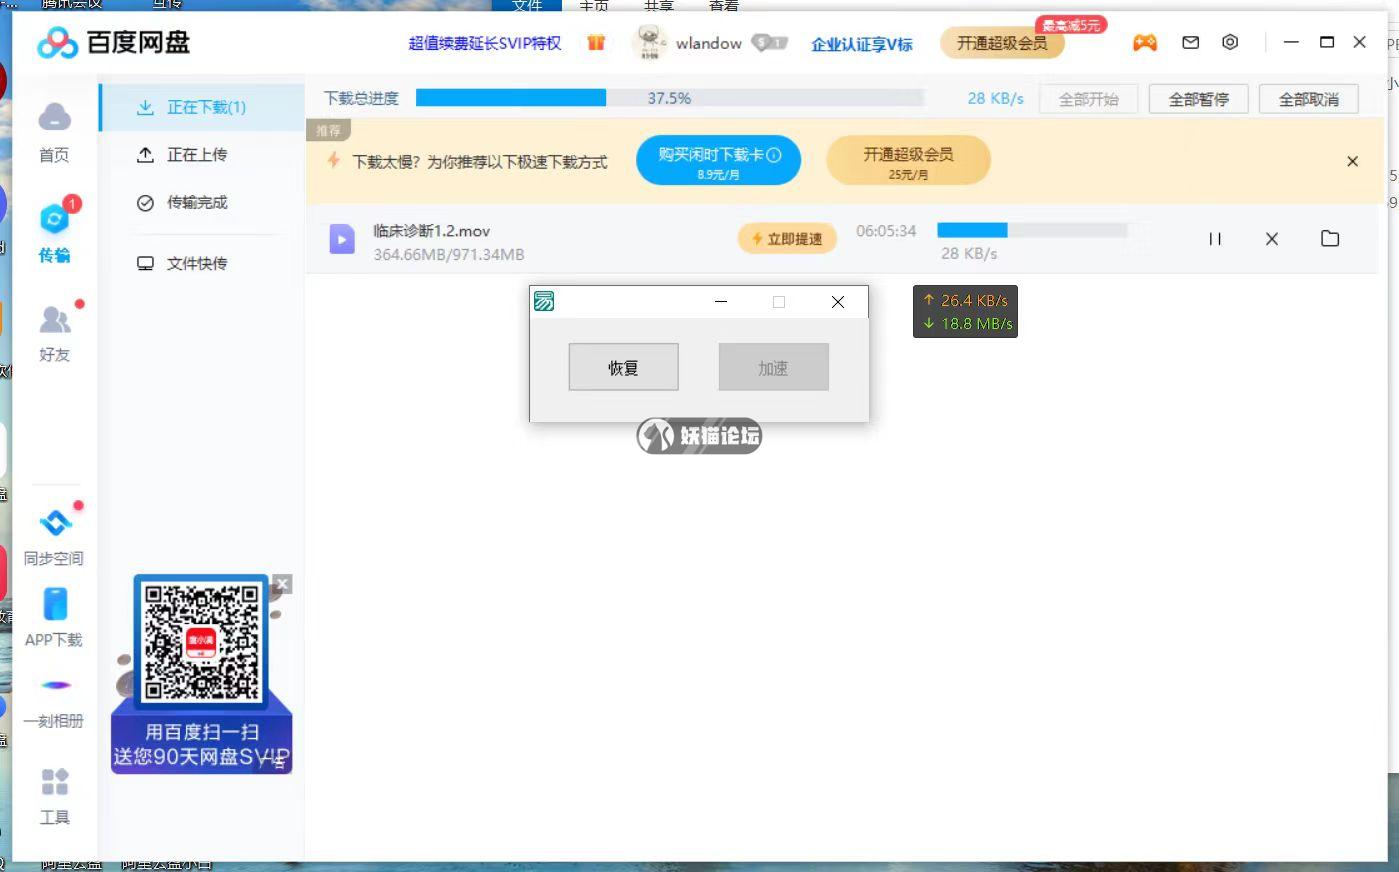Open 超值续费延长SVIP特权 link
This screenshot has height=872, width=1399.
tap(485, 43)
